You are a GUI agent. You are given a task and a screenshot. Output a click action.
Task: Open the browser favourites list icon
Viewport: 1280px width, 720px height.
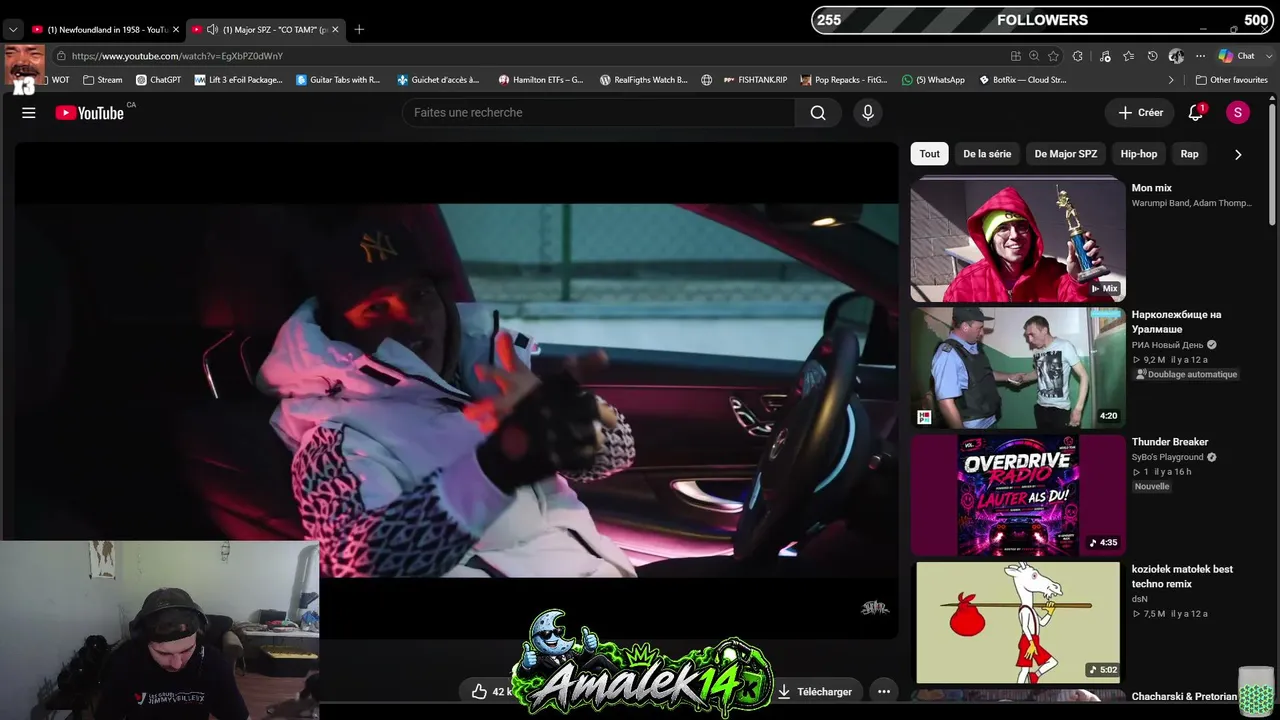click(1128, 56)
